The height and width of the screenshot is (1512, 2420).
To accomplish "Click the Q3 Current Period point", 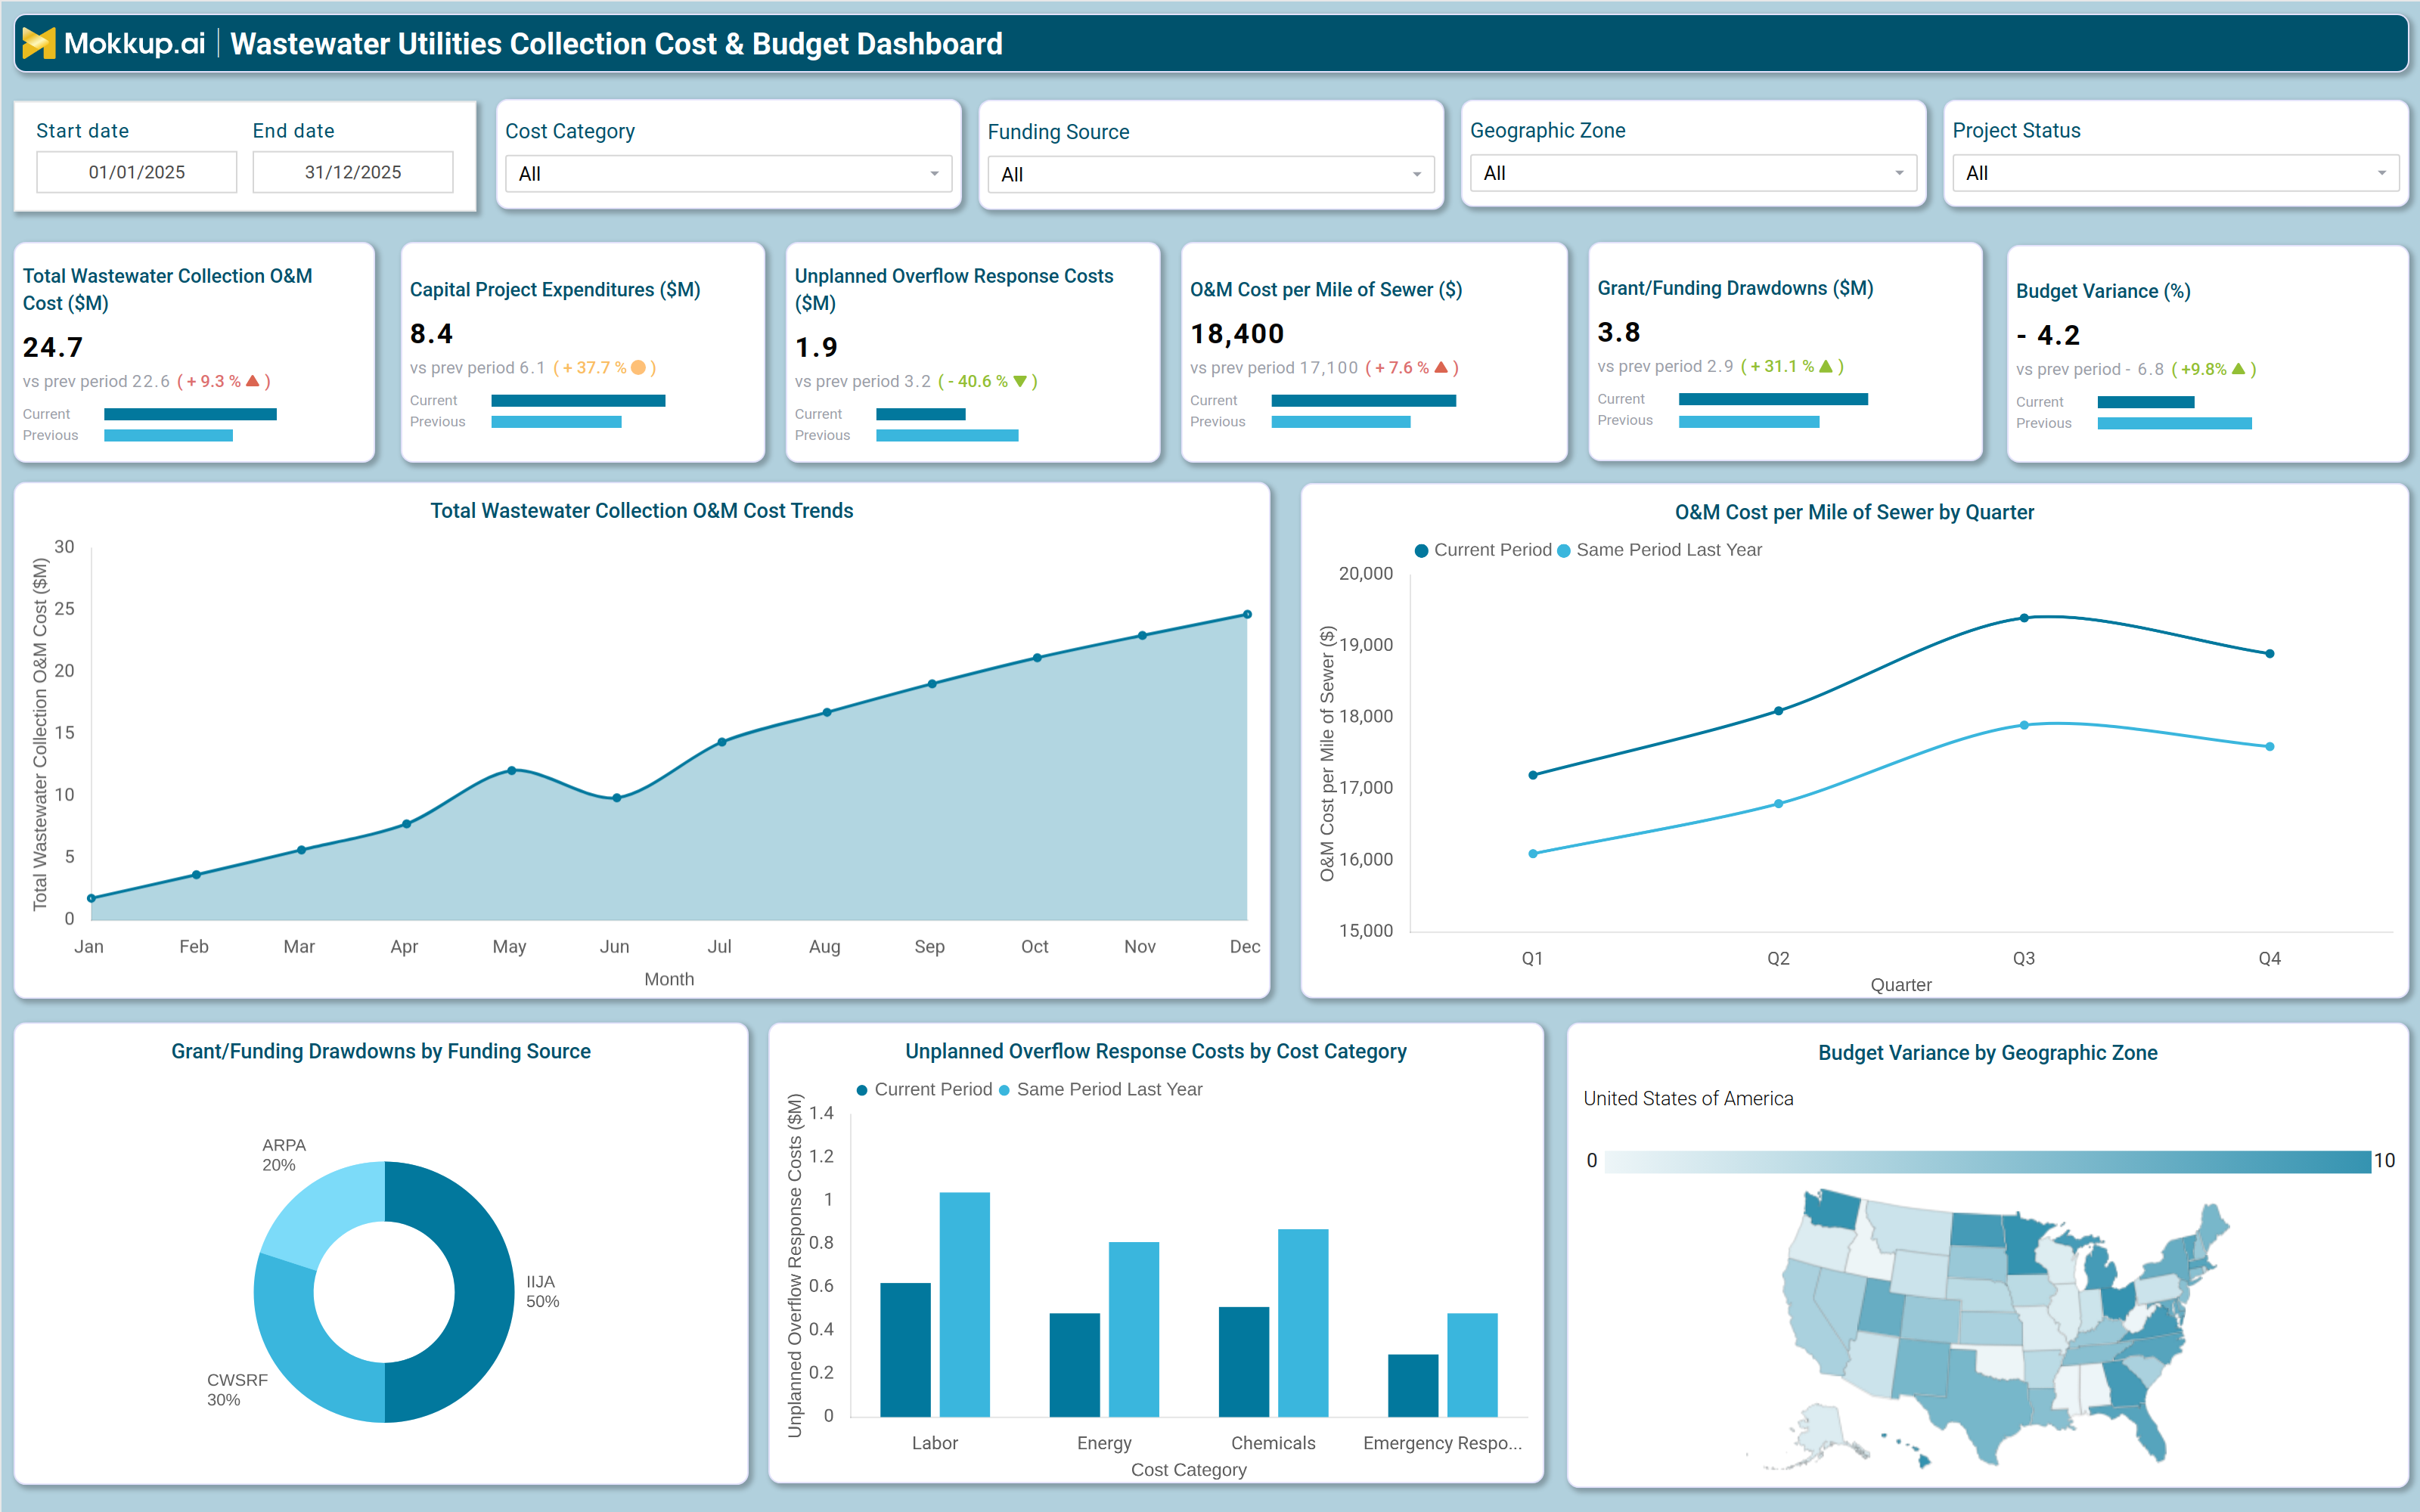I will (x=2024, y=618).
